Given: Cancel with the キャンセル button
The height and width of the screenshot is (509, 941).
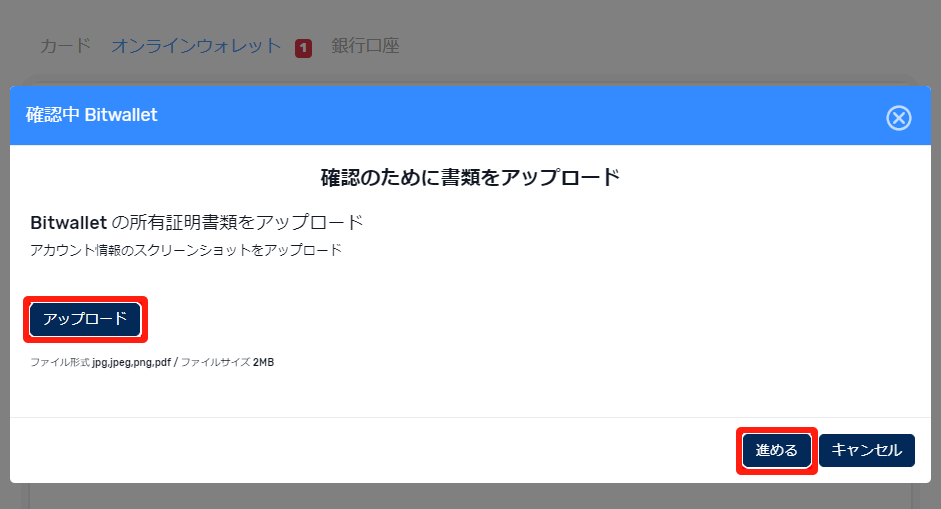Looking at the screenshot, I should point(866,451).
